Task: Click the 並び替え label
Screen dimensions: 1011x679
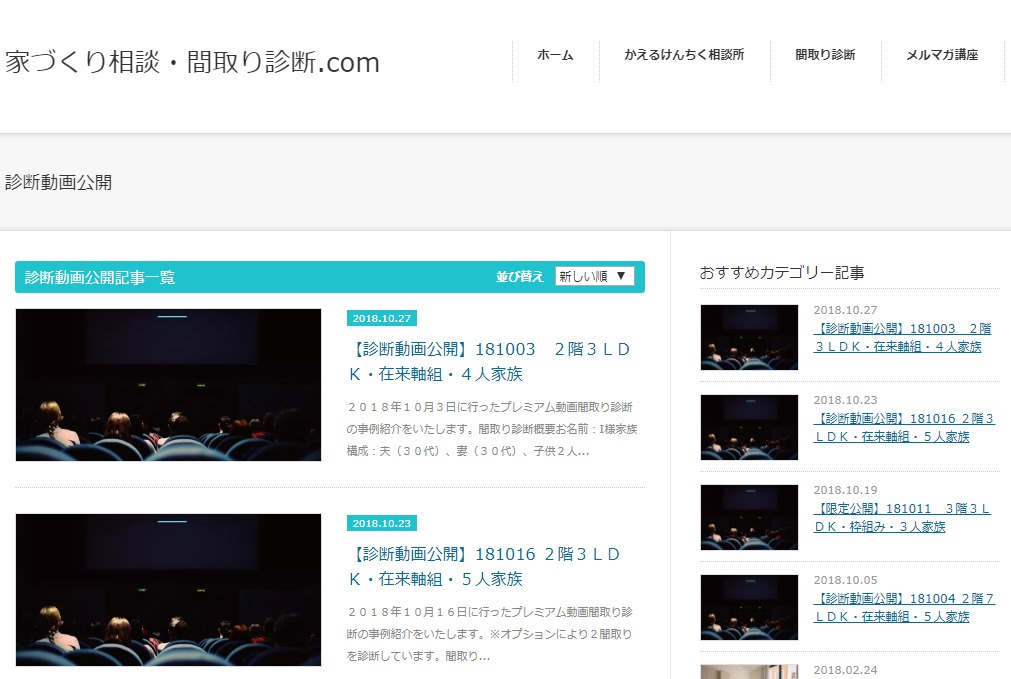Action: coord(520,277)
